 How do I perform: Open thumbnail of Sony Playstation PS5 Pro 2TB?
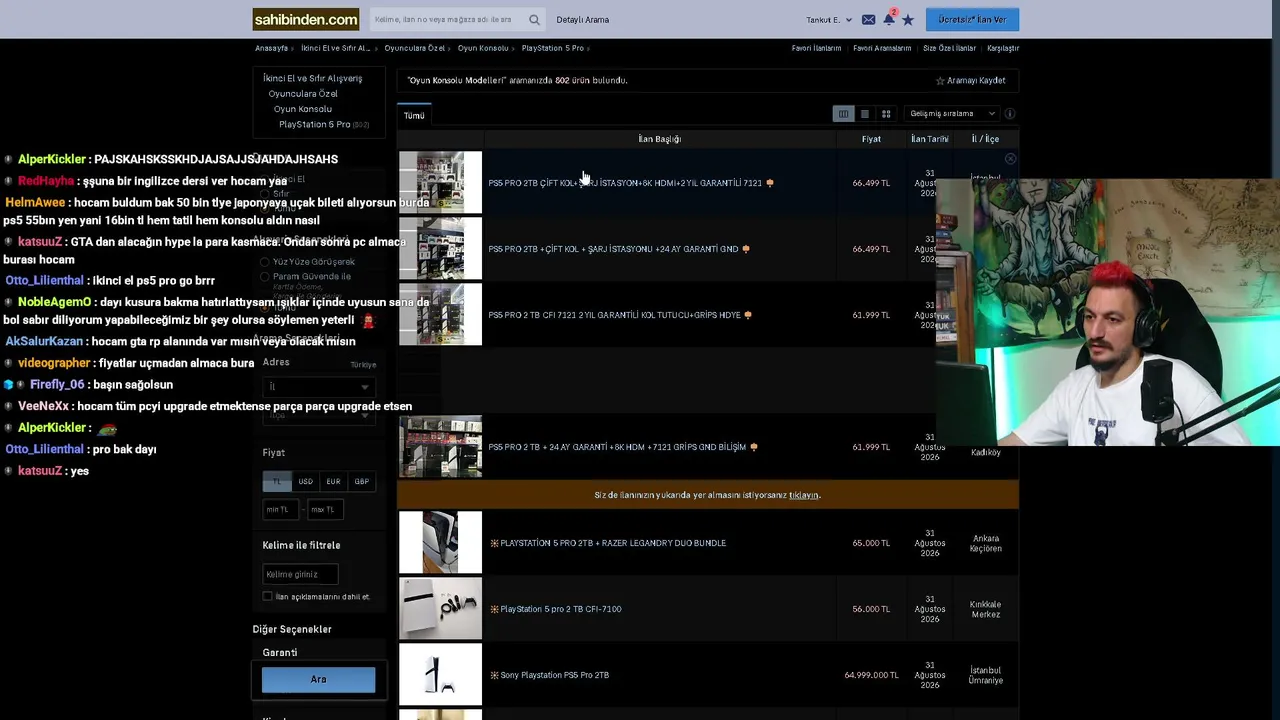pos(440,674)
